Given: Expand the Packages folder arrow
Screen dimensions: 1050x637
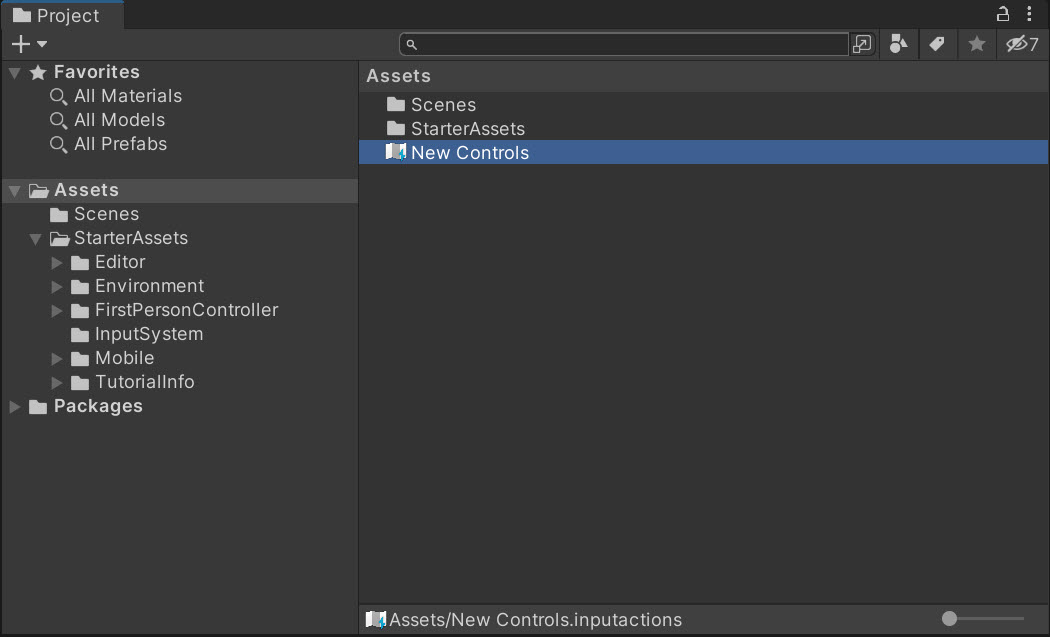Looking at the screenshot, I should pos(14,407).
